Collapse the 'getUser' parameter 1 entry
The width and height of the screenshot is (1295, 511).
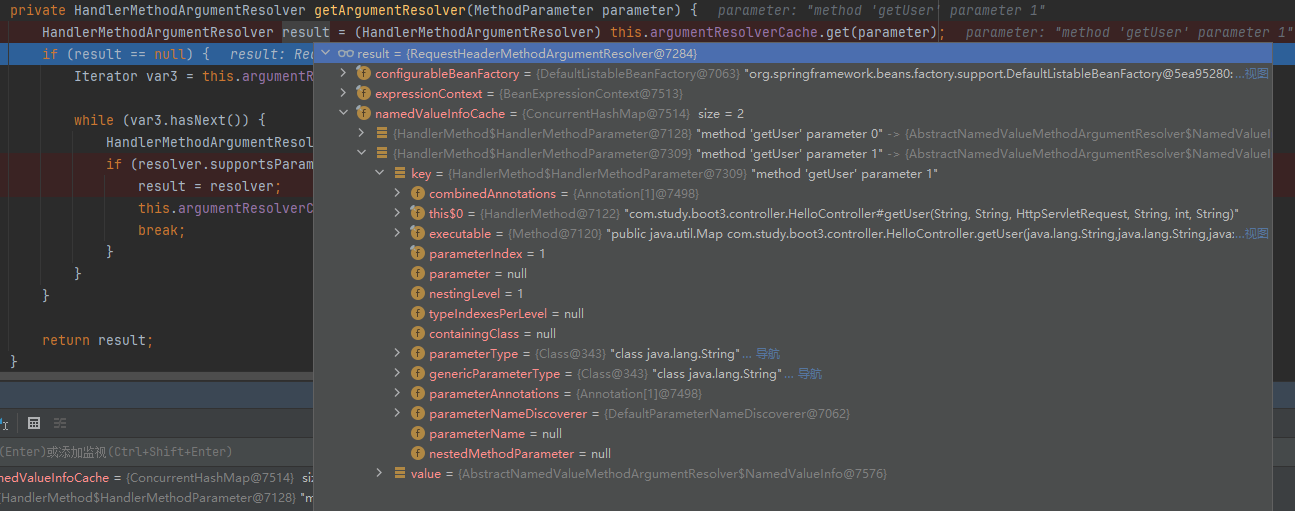tap(362, 153)
